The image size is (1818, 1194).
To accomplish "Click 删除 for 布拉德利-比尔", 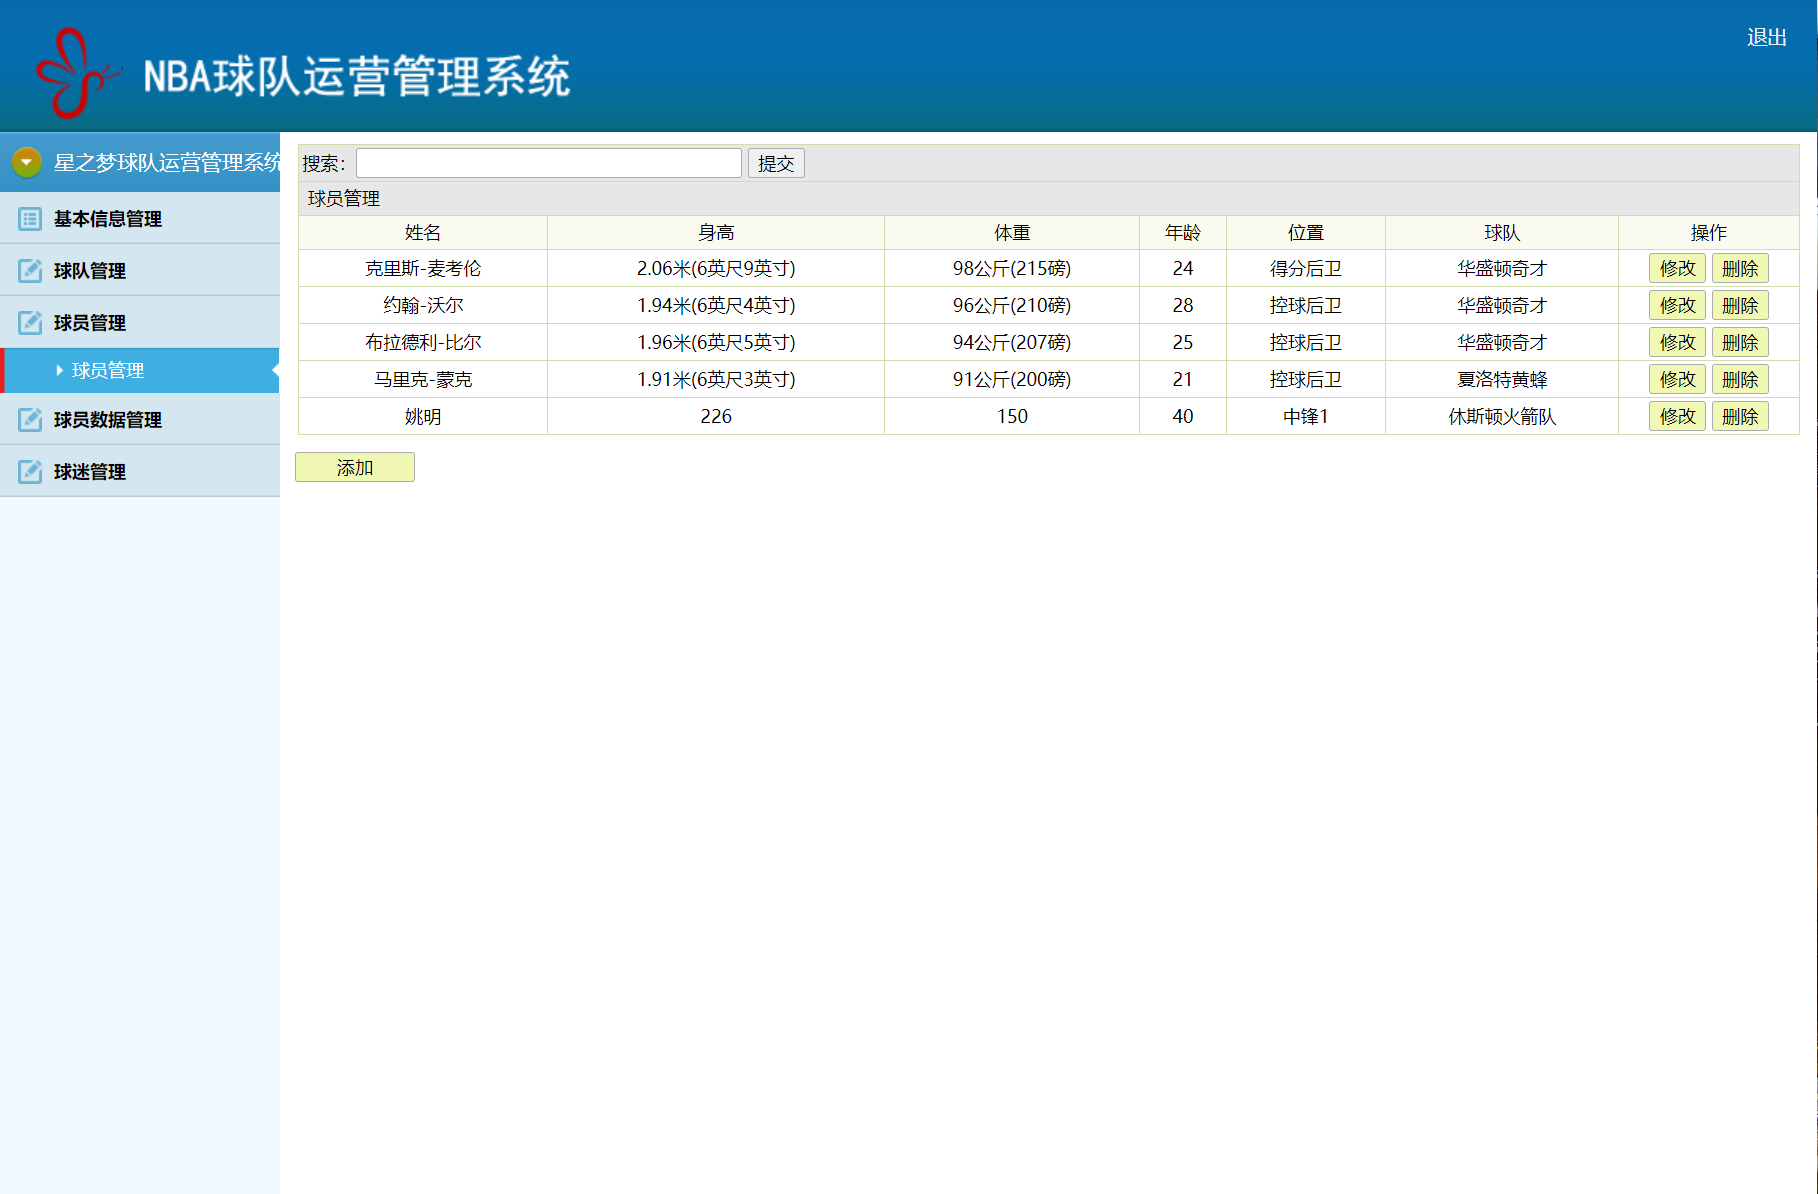I will point(1740,341).
